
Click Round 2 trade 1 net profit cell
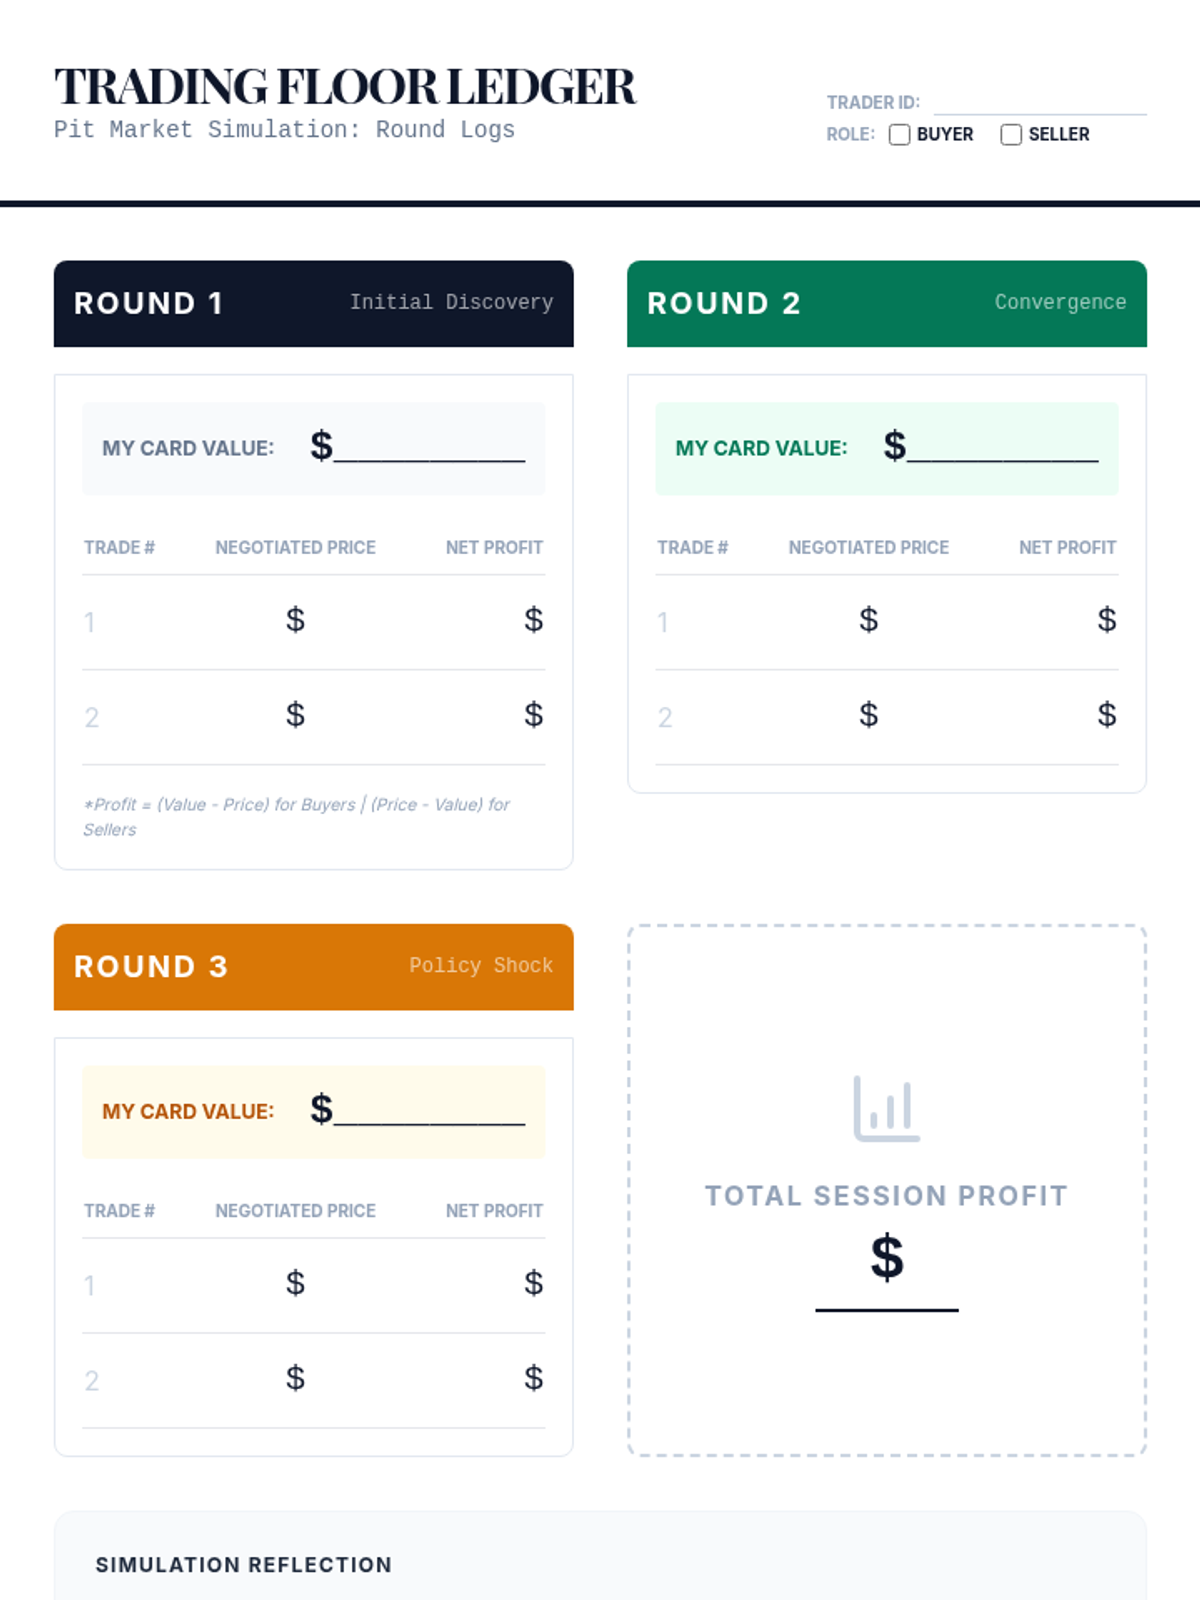pyautogui.click(x=1106, y=621)
